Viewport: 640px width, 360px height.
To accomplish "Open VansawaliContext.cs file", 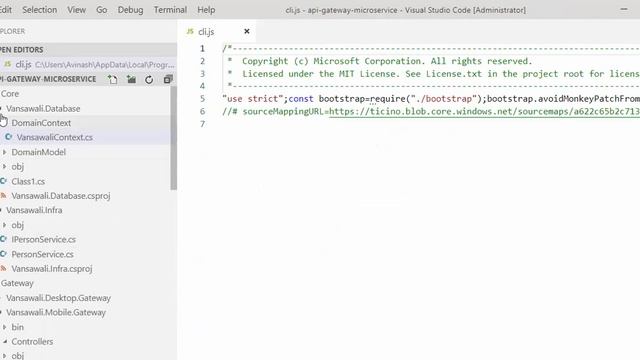I will (x=55, y=138).
